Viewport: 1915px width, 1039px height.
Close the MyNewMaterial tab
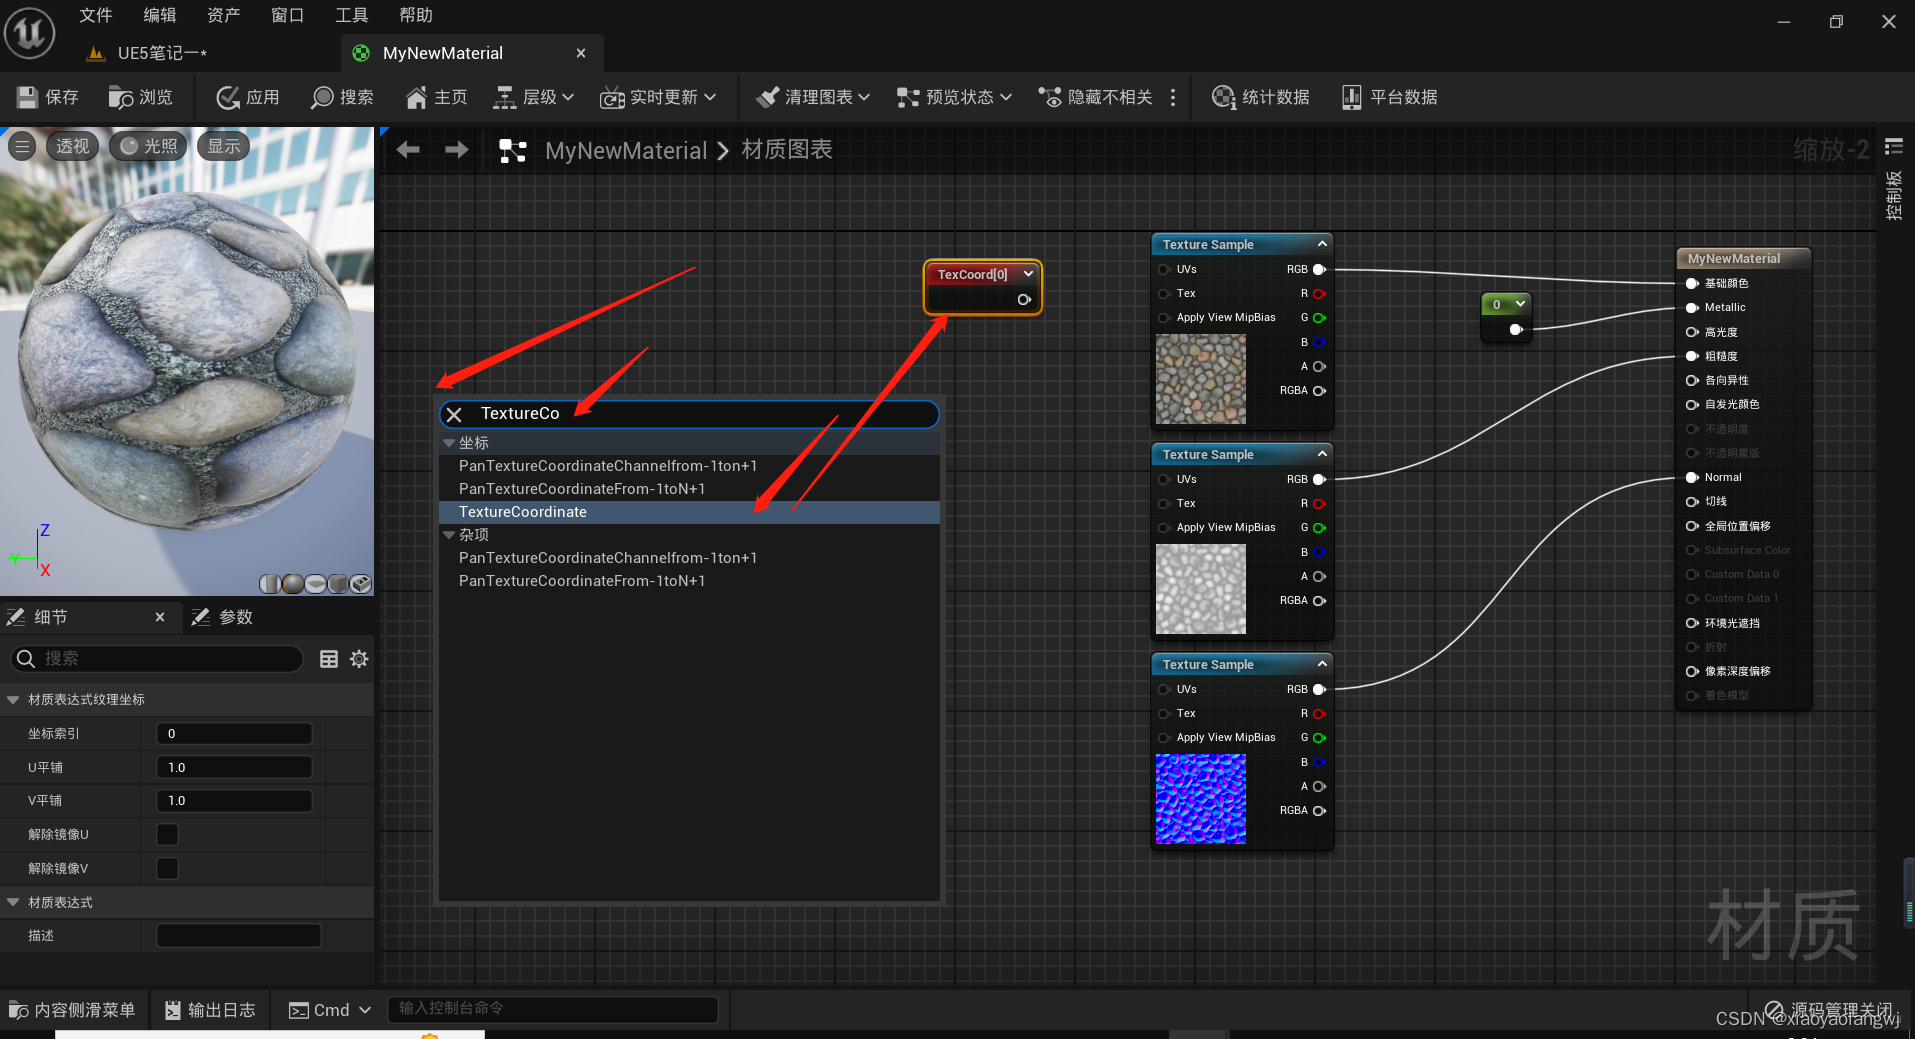point(581,53)
